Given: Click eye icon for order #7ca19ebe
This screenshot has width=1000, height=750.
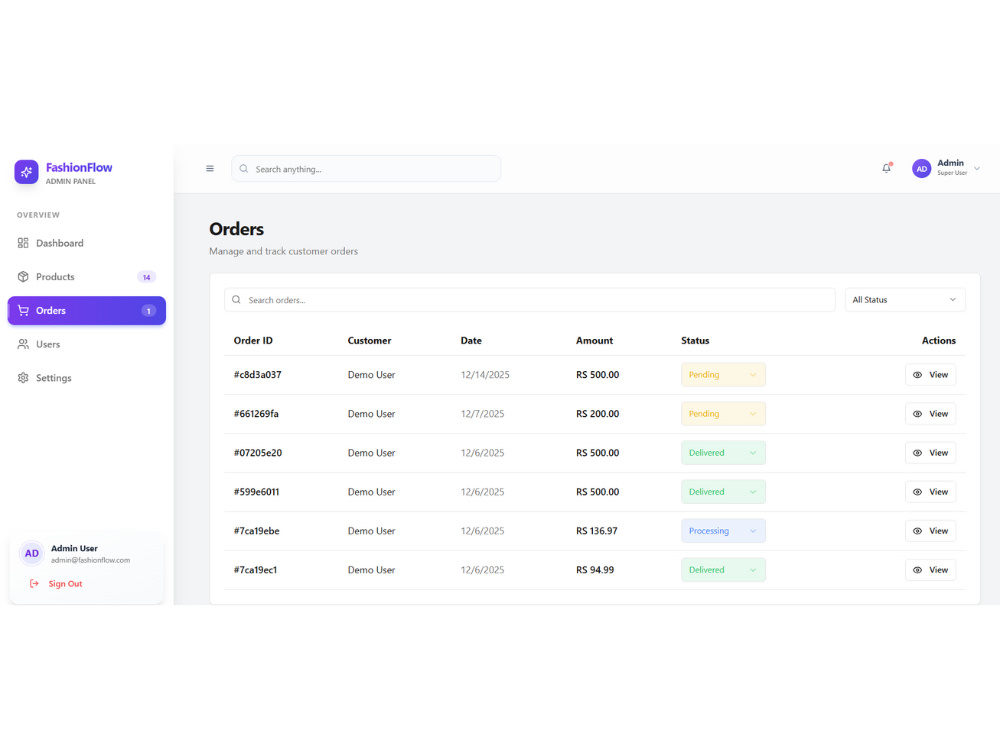Looking at the screenshot, I should coord(917,531).
